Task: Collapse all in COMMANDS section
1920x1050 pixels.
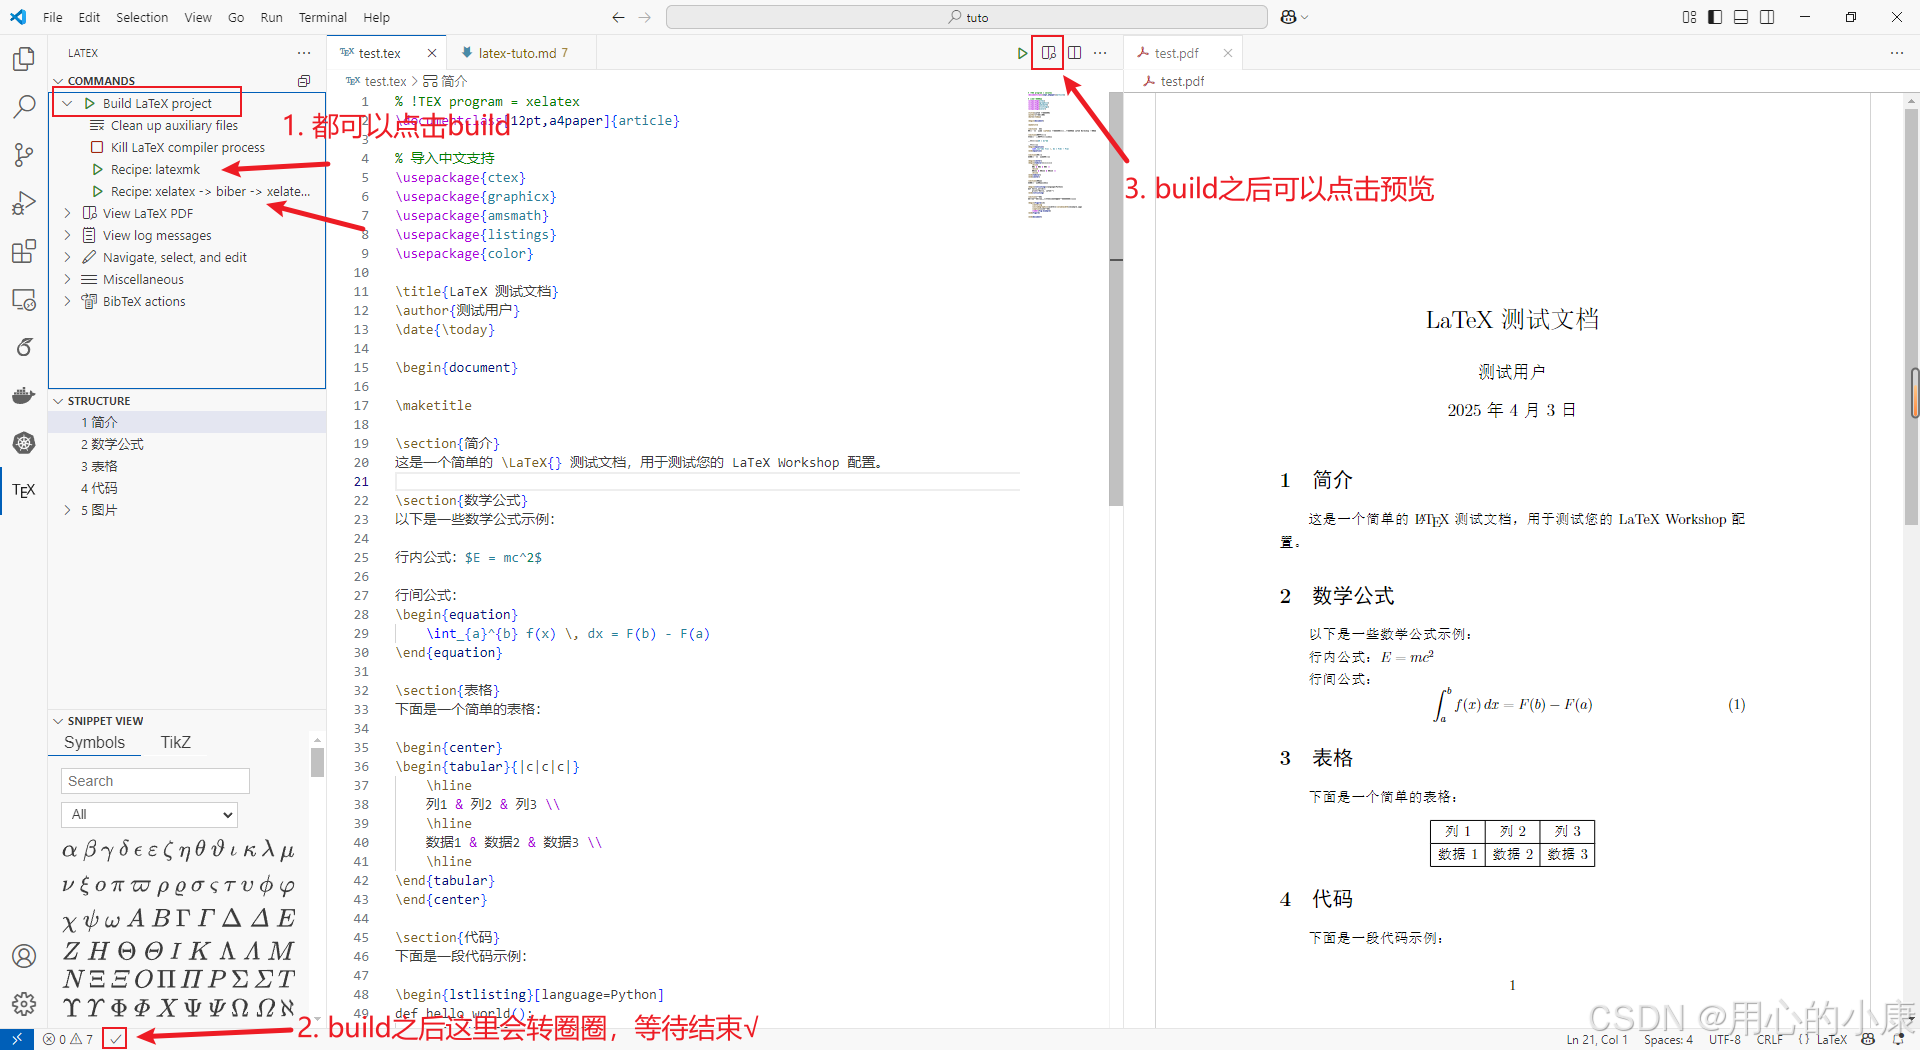Action: pyautogui.click(x=304, y=81)
